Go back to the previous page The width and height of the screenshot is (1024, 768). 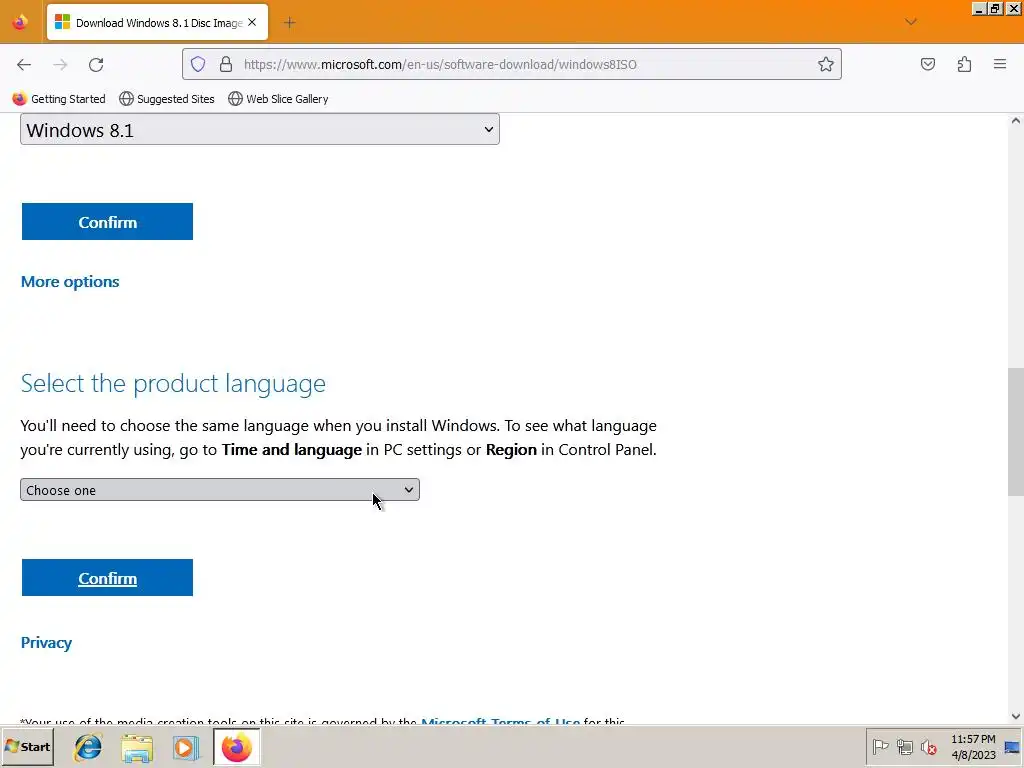click(x=24, y=64)
